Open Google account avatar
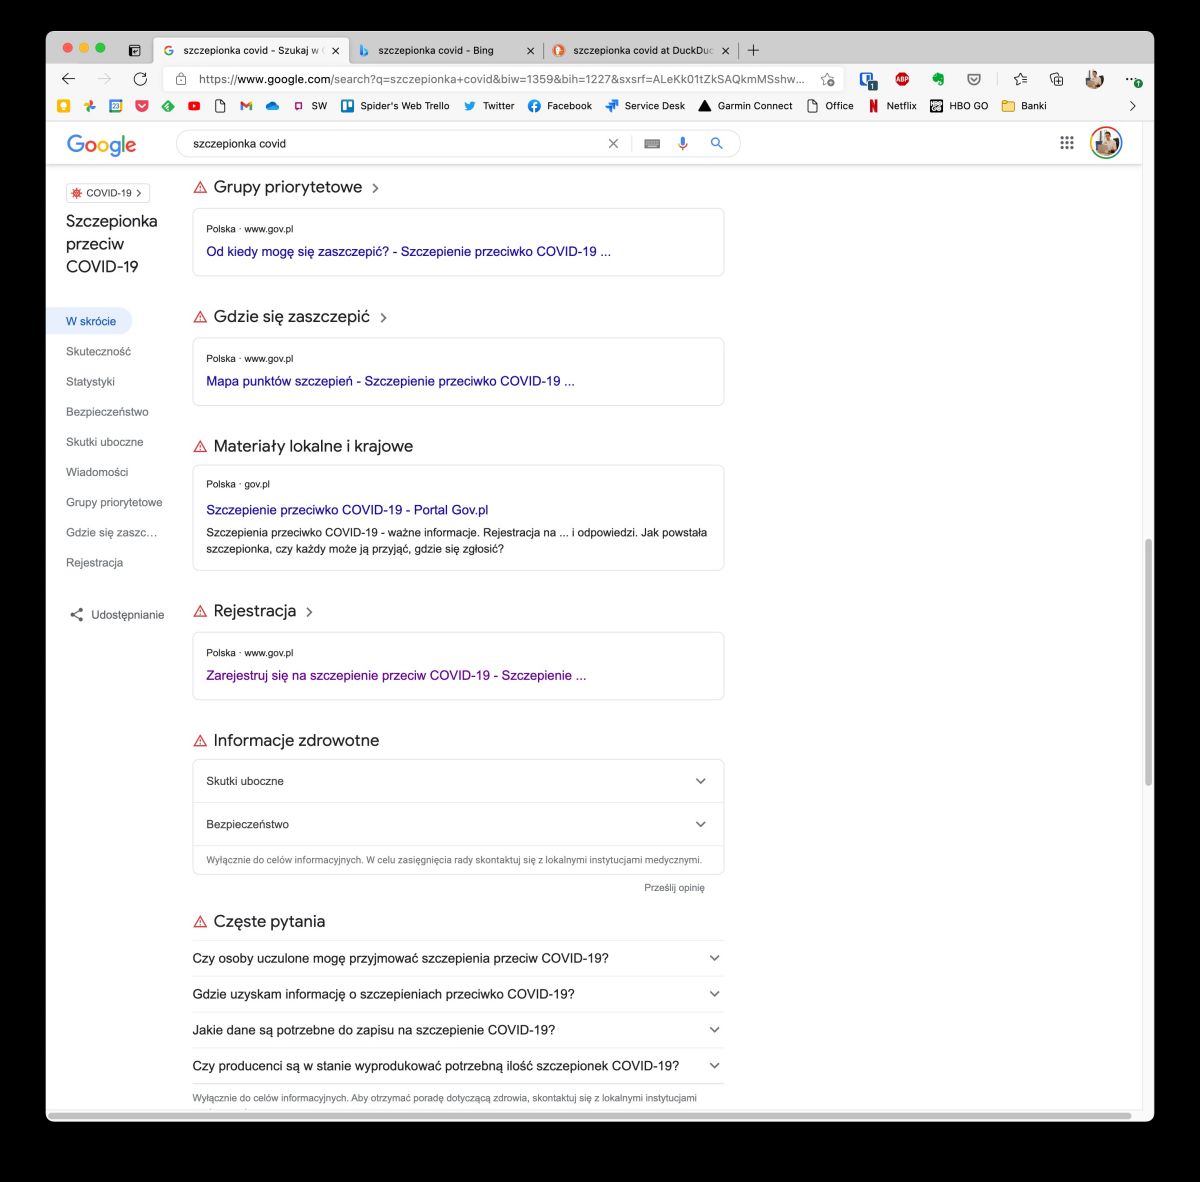The height and width of the screenshot is (1182, 1200). point(1106,143)
